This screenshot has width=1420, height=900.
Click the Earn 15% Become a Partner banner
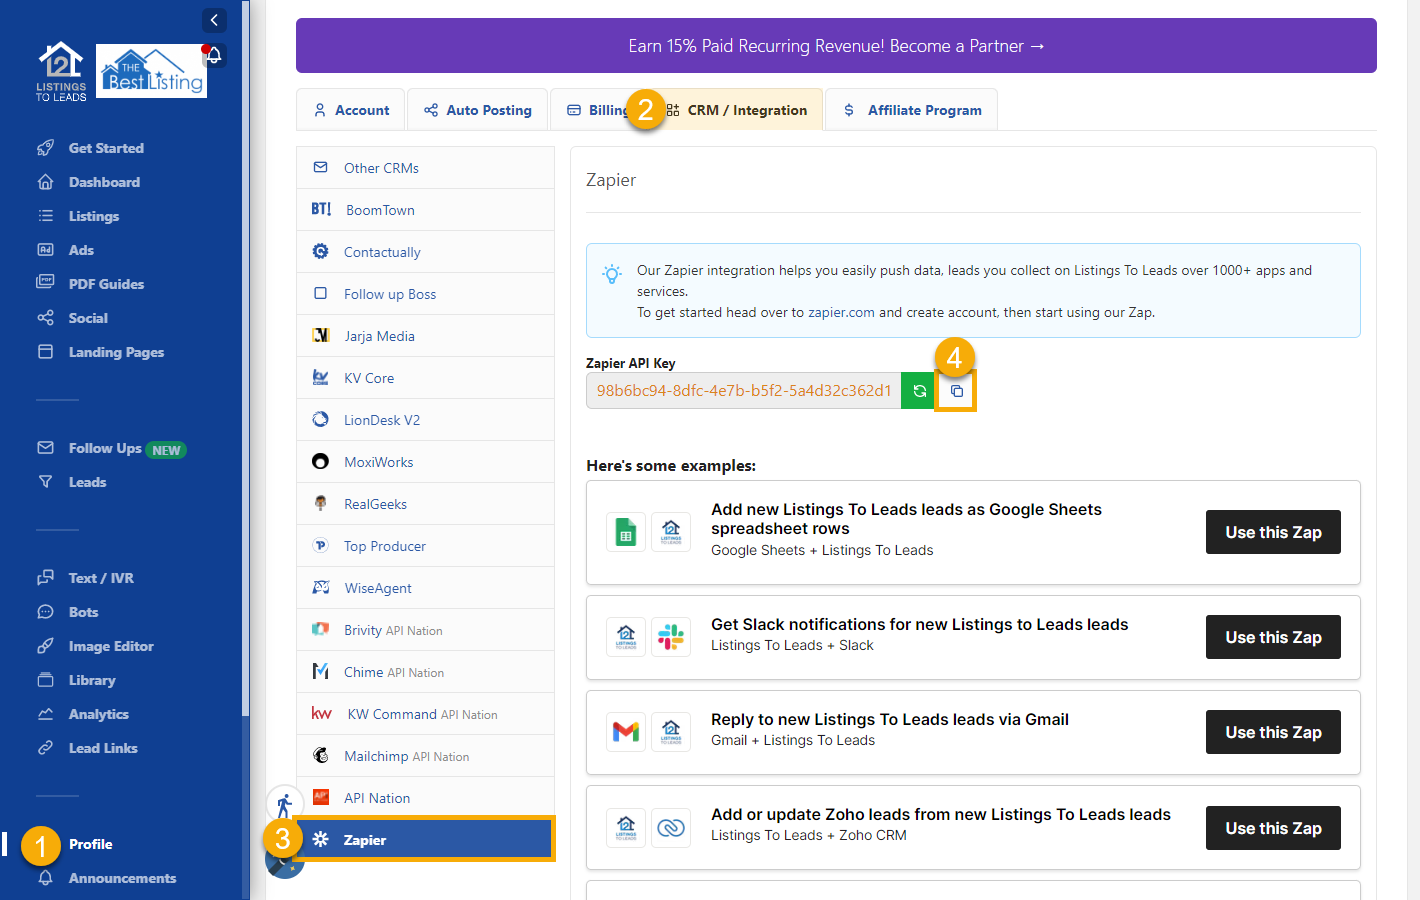836,45
